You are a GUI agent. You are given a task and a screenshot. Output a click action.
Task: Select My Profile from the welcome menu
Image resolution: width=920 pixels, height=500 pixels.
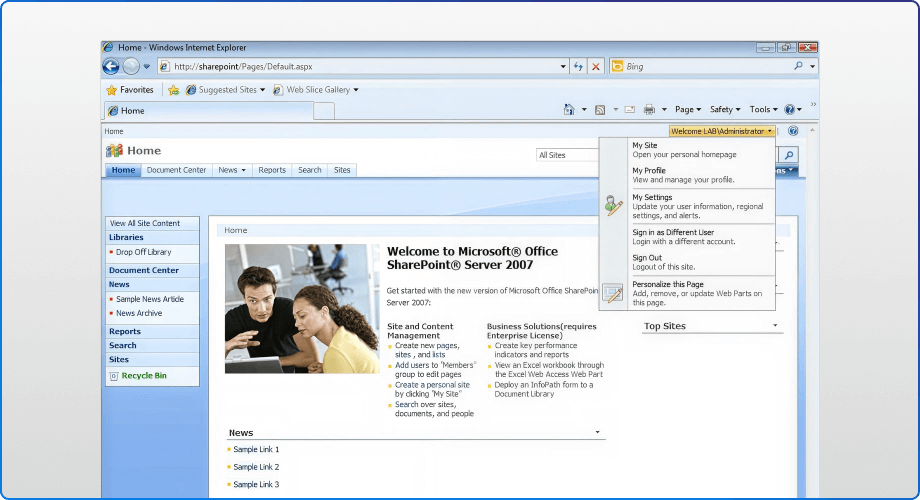click(x=687, y=175)
